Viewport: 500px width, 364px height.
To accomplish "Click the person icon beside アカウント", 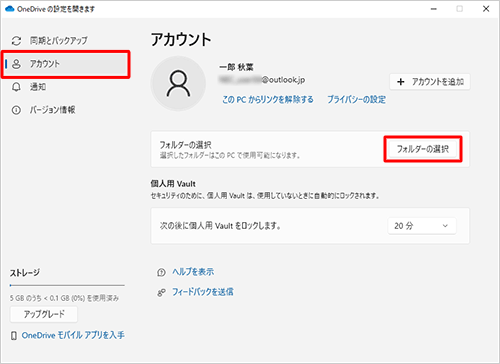I will 16,64.
